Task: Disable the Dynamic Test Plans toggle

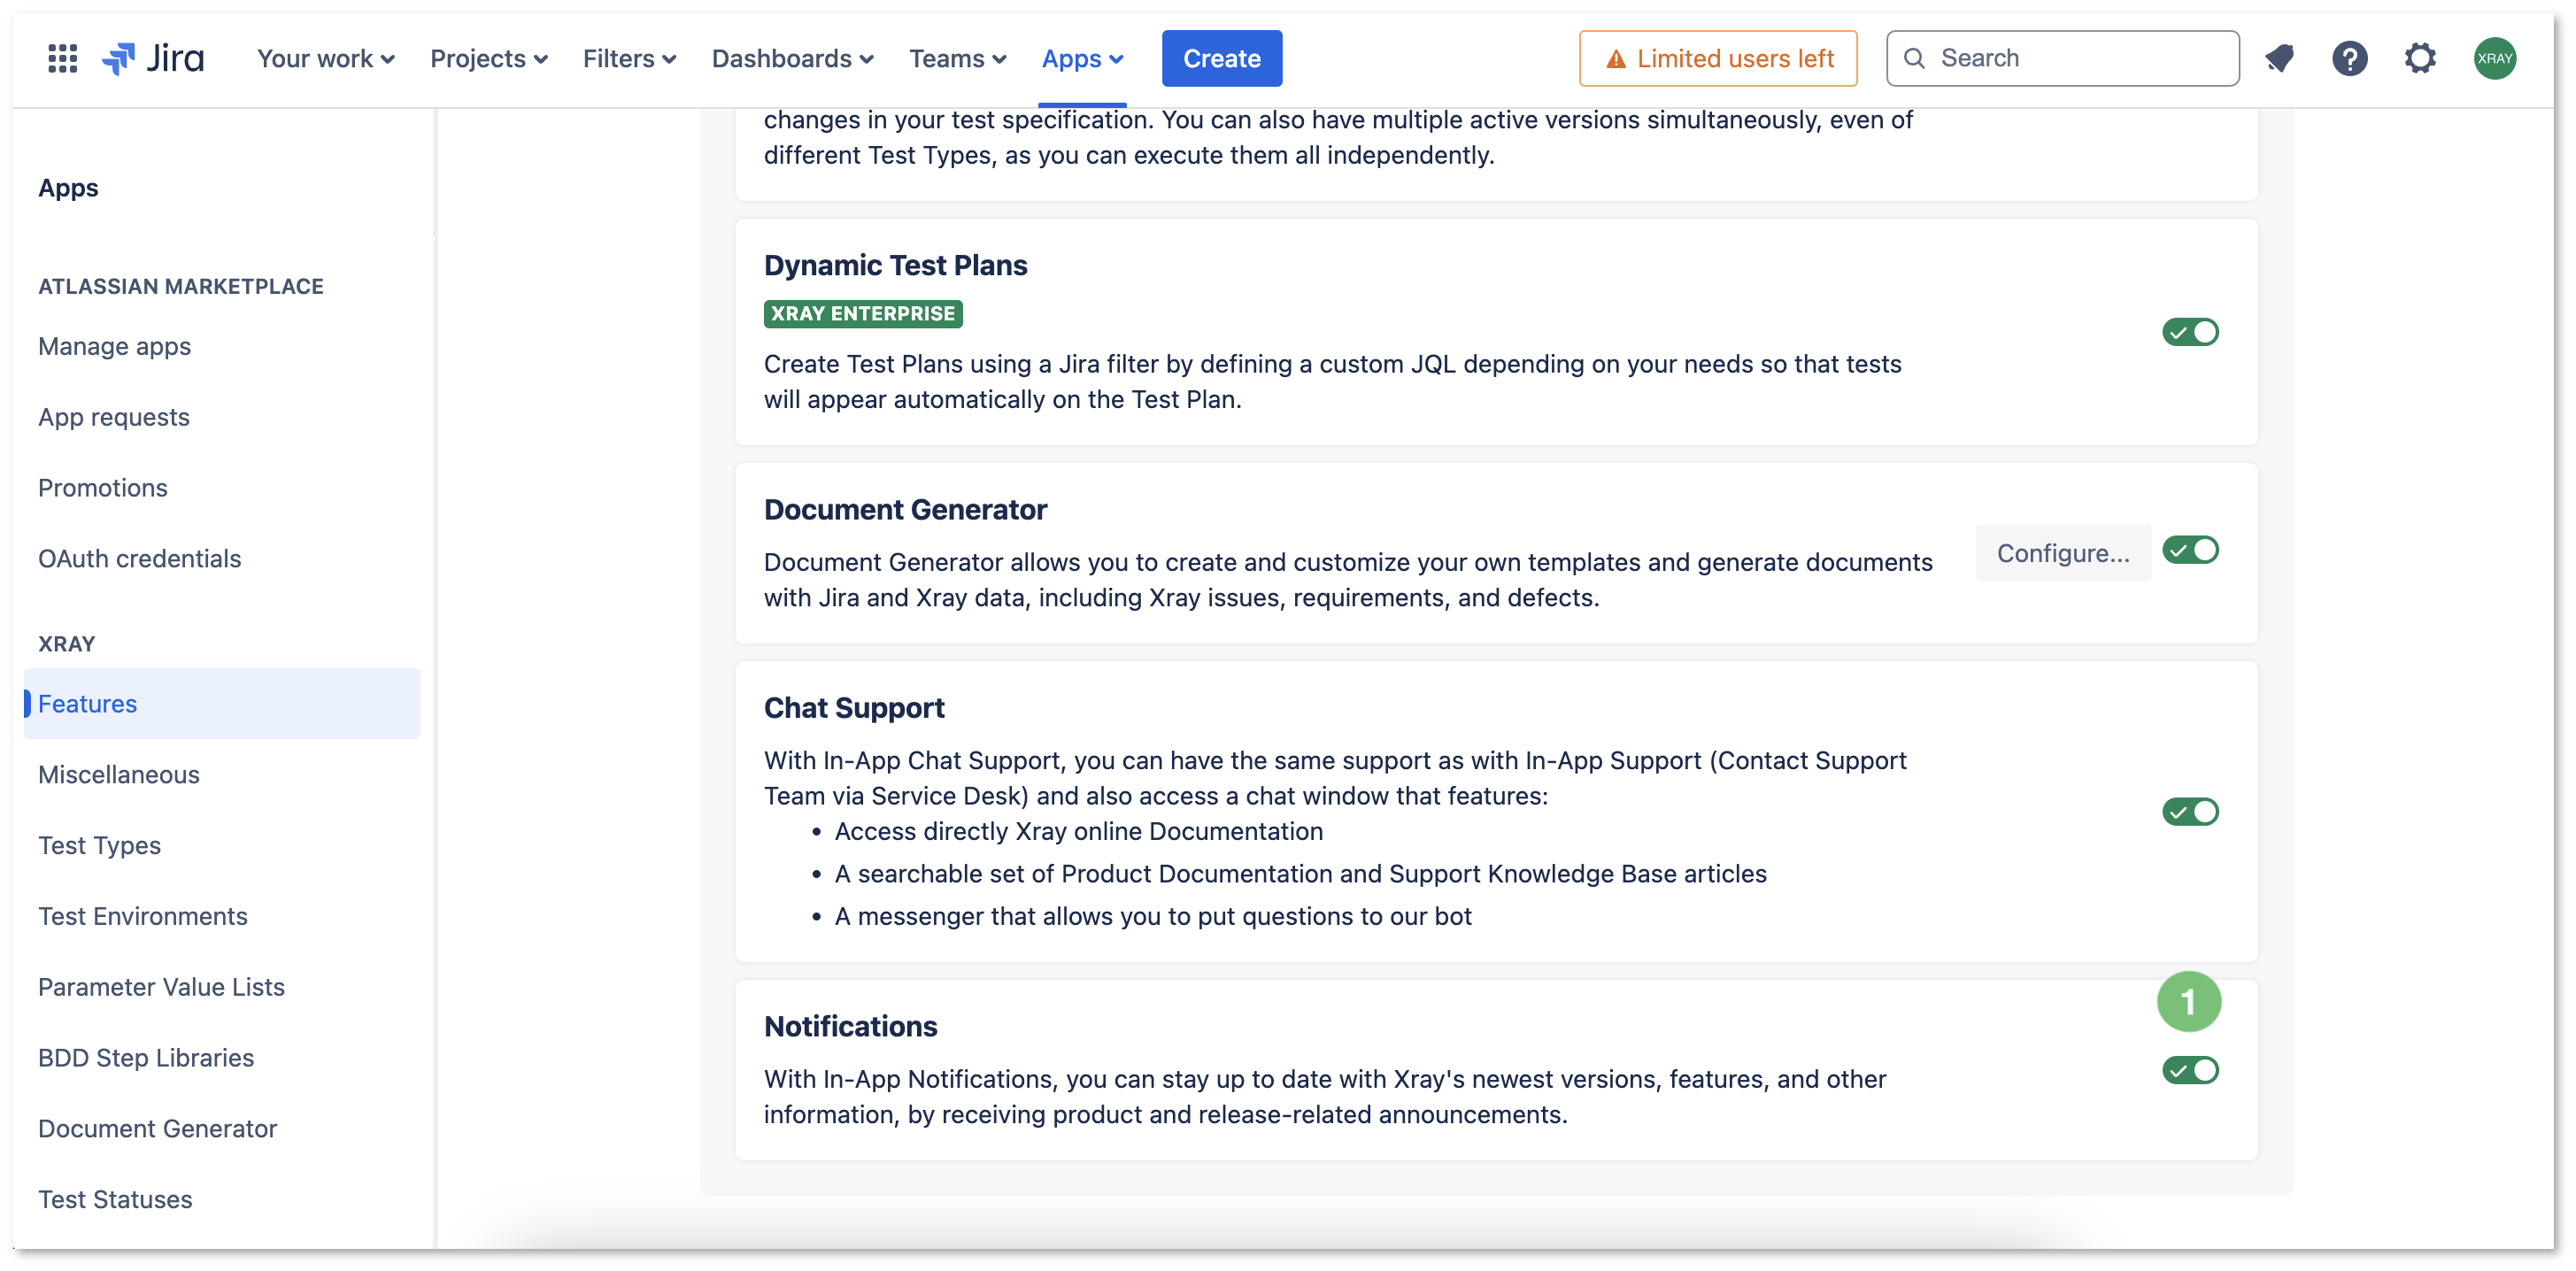Action: click(x=2189, y=332)
